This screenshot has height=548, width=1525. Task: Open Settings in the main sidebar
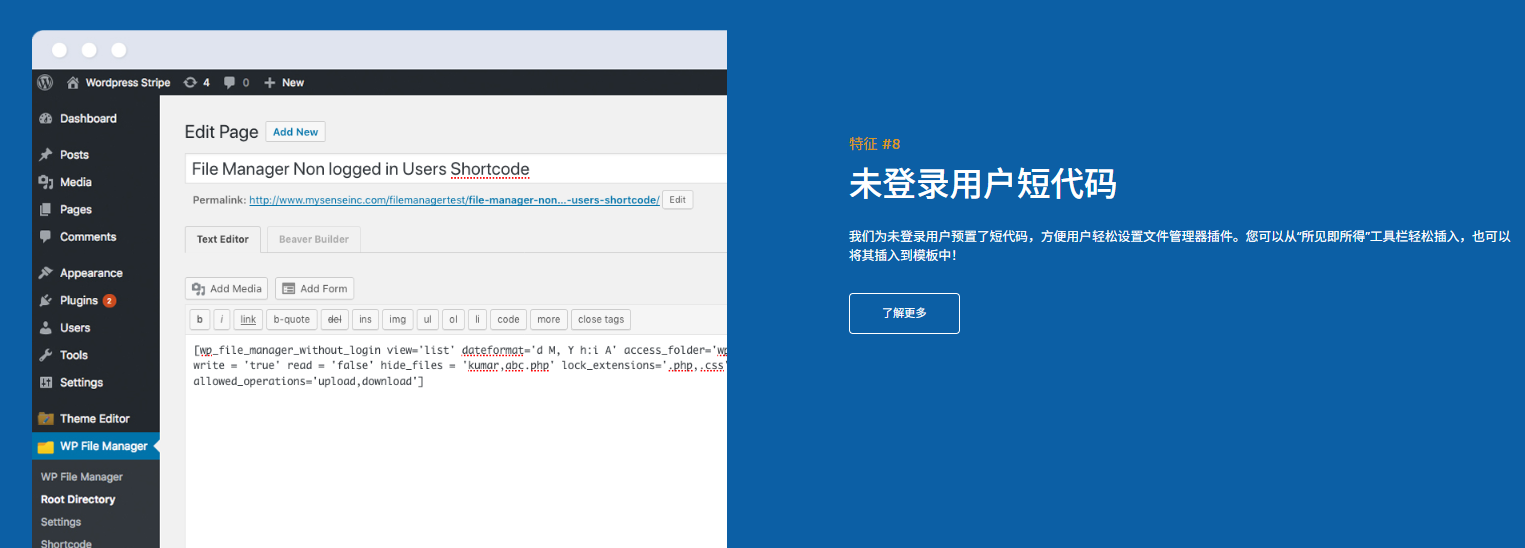pos(81,382)
